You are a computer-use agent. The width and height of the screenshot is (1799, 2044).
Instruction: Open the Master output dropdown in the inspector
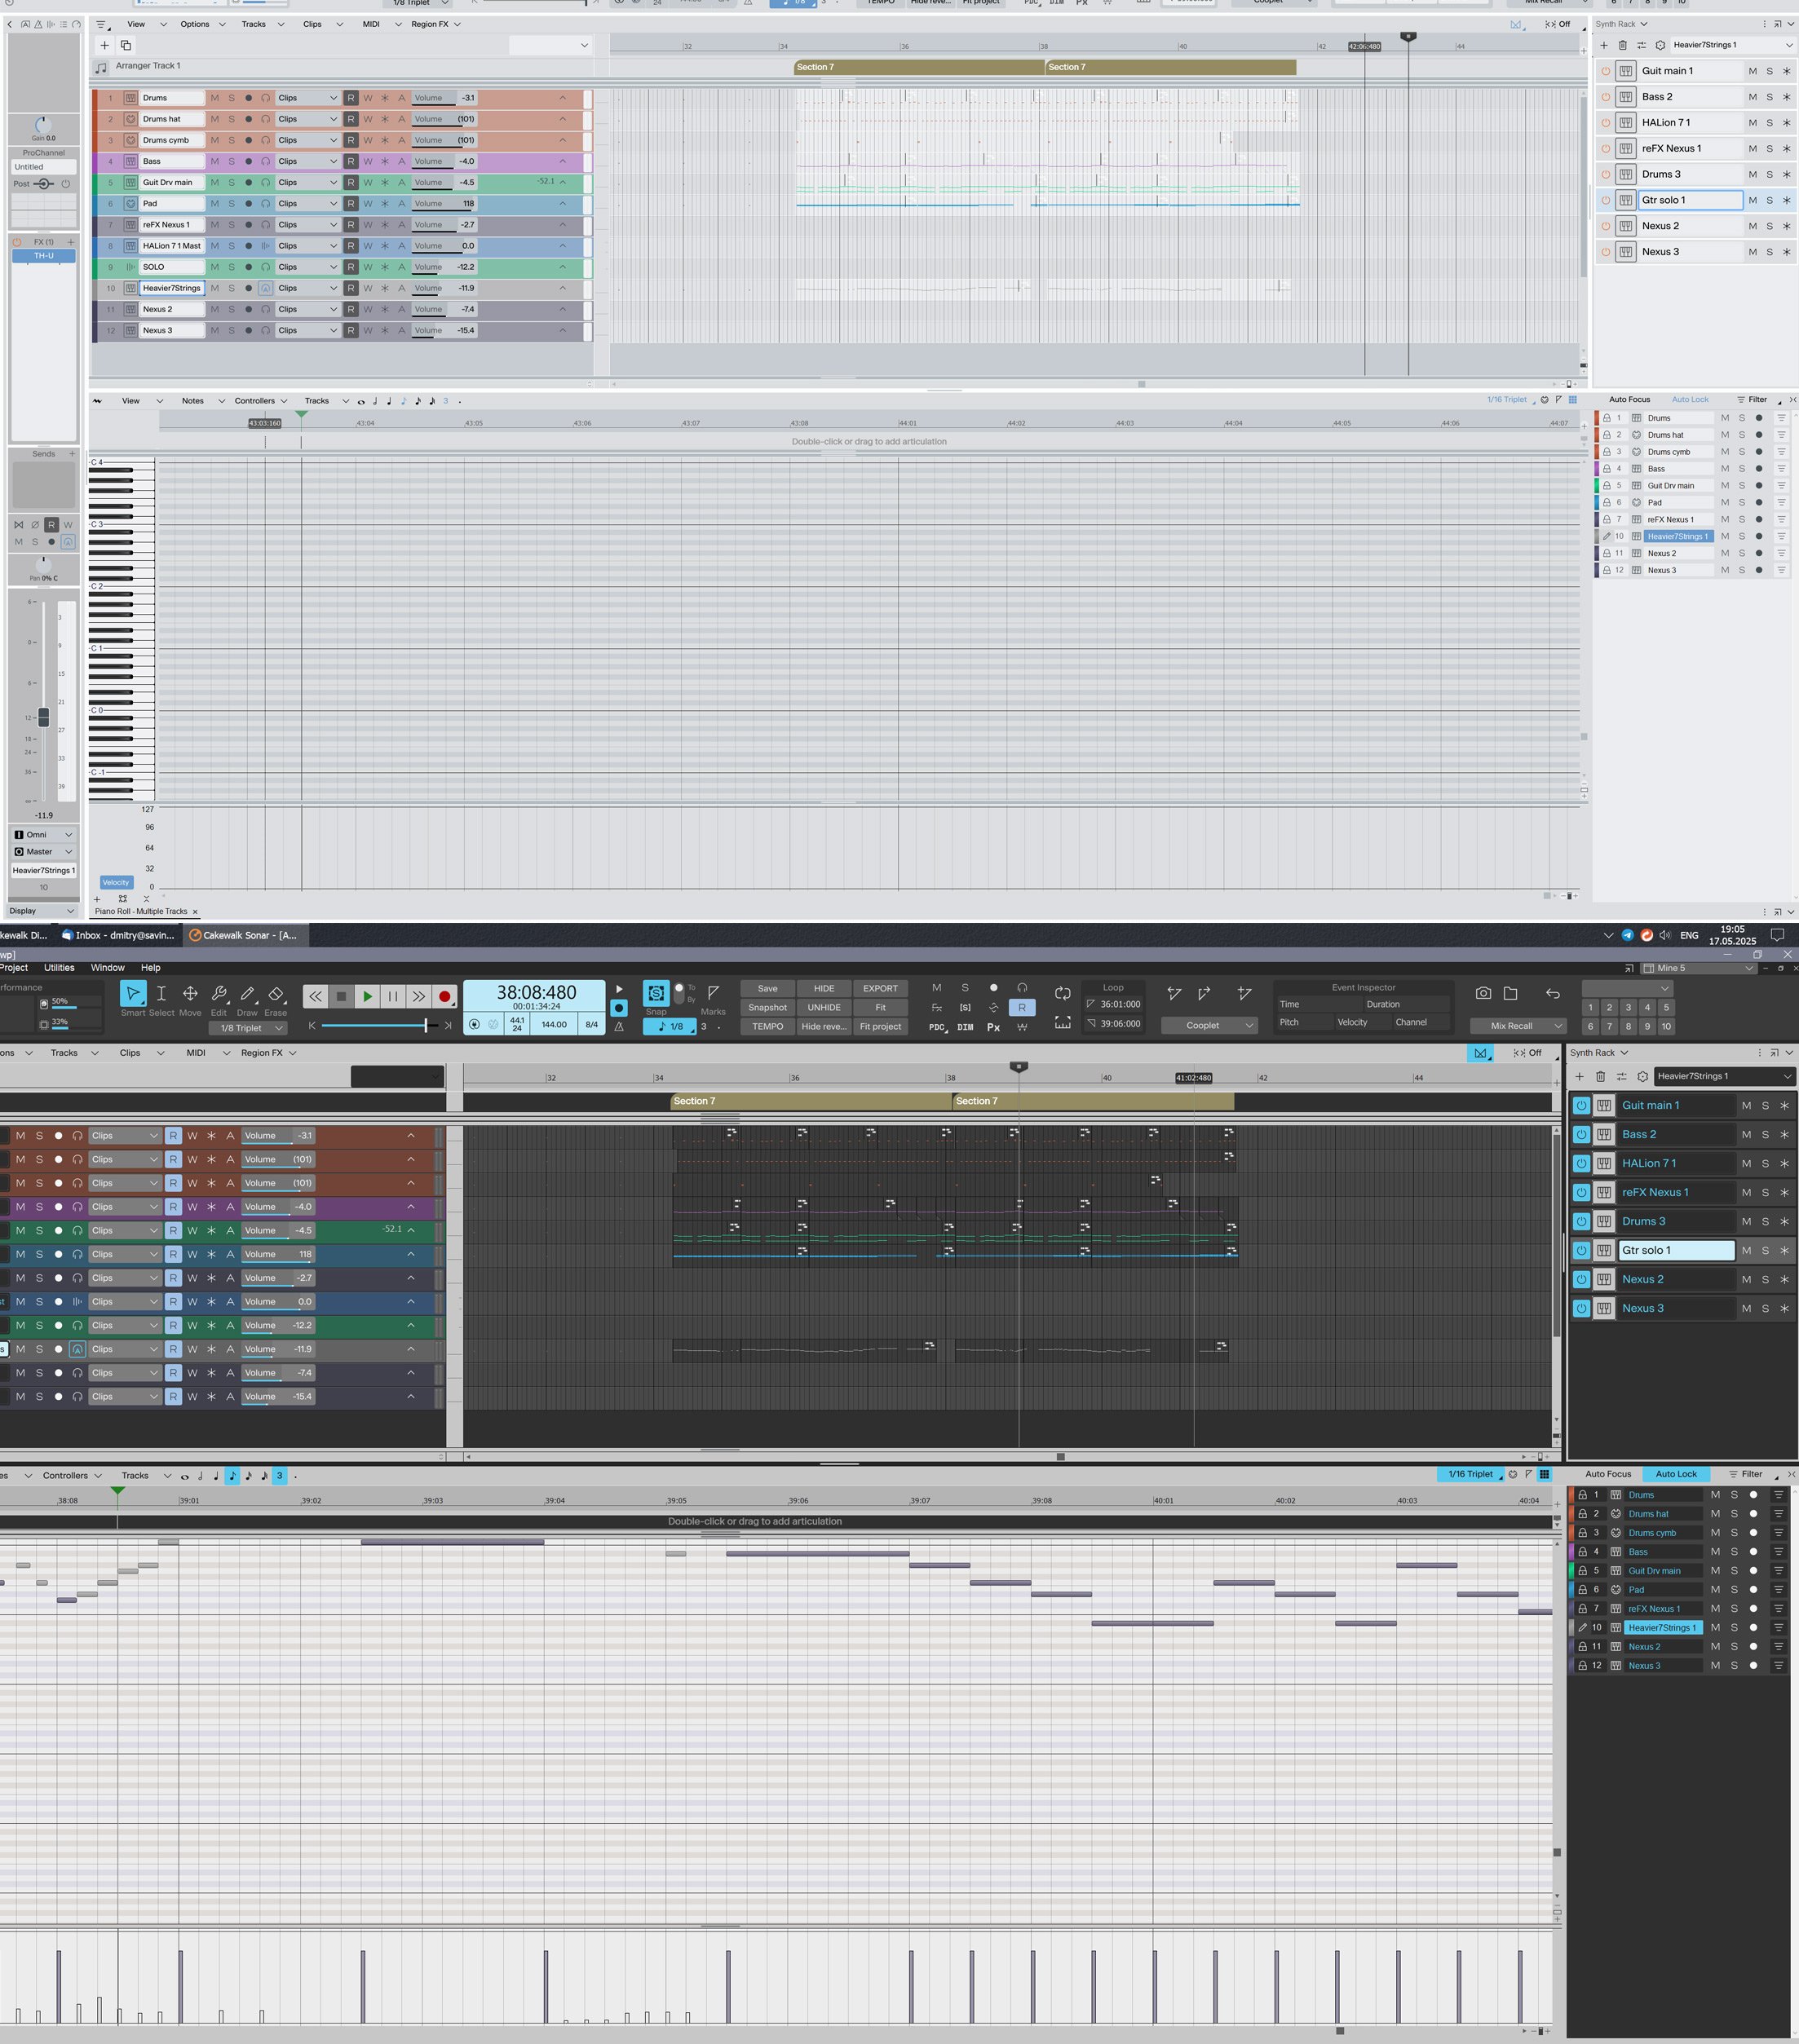tap(43, 852)
